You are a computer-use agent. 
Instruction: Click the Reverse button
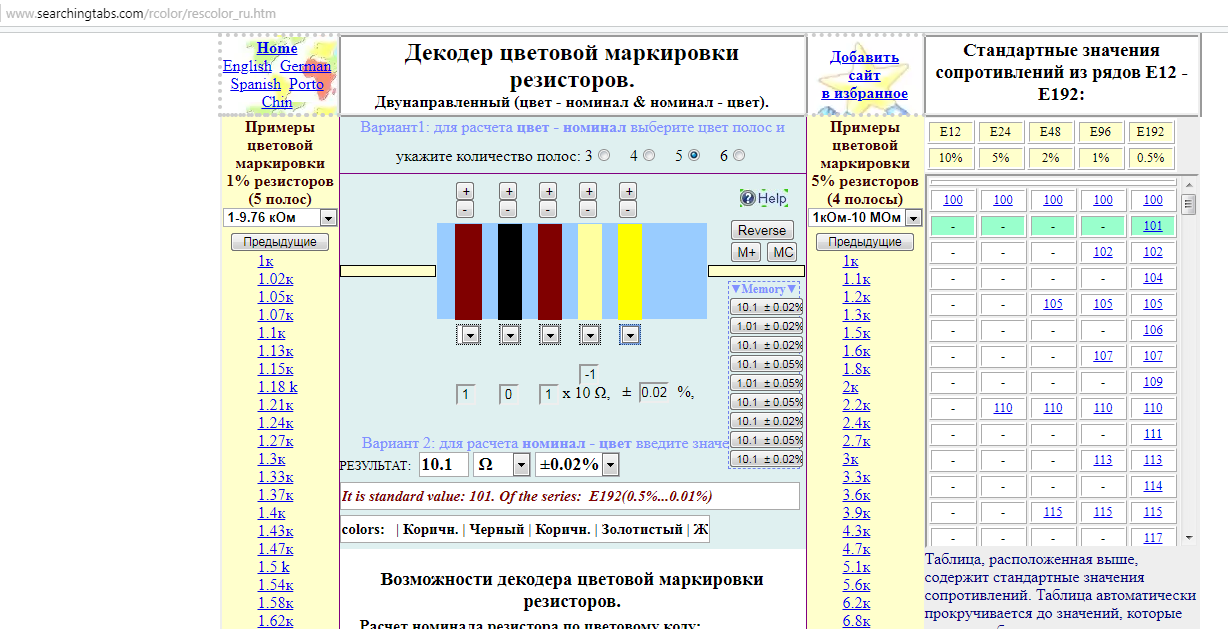pyautogui.click(x=762, y=230)
